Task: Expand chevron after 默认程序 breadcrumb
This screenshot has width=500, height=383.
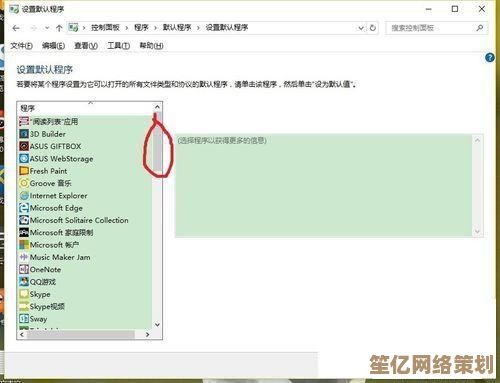Action: pos(198,28)
